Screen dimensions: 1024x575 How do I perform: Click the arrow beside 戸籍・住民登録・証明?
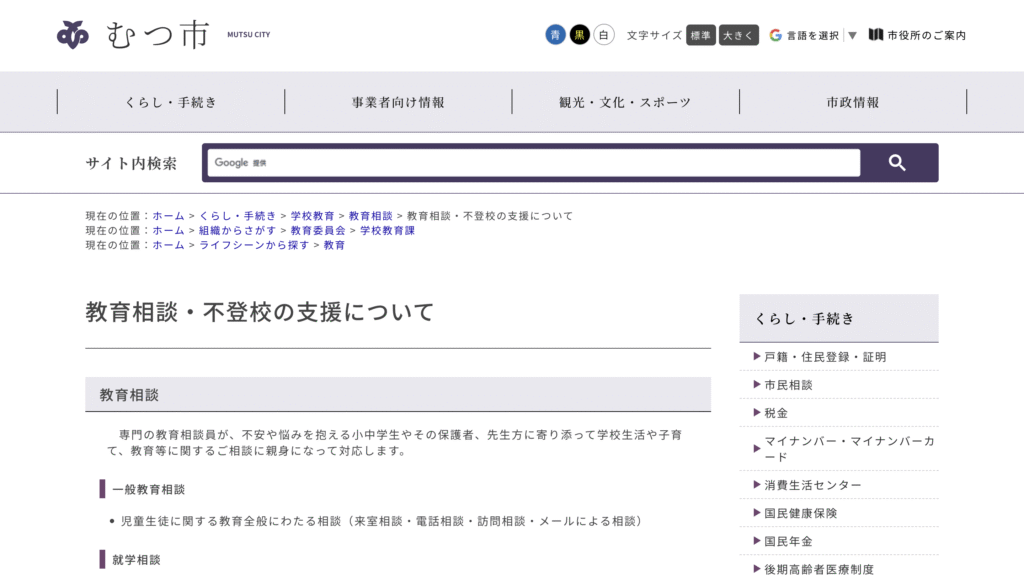(x=757, y=357)
